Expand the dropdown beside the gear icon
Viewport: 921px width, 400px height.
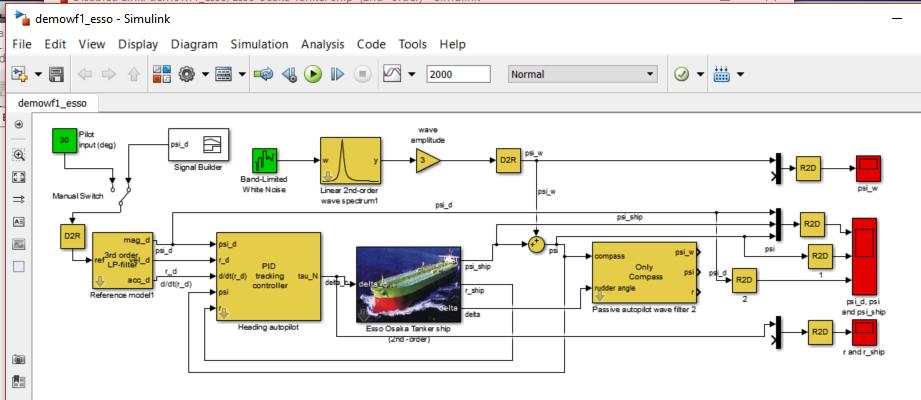coord(205,75)
